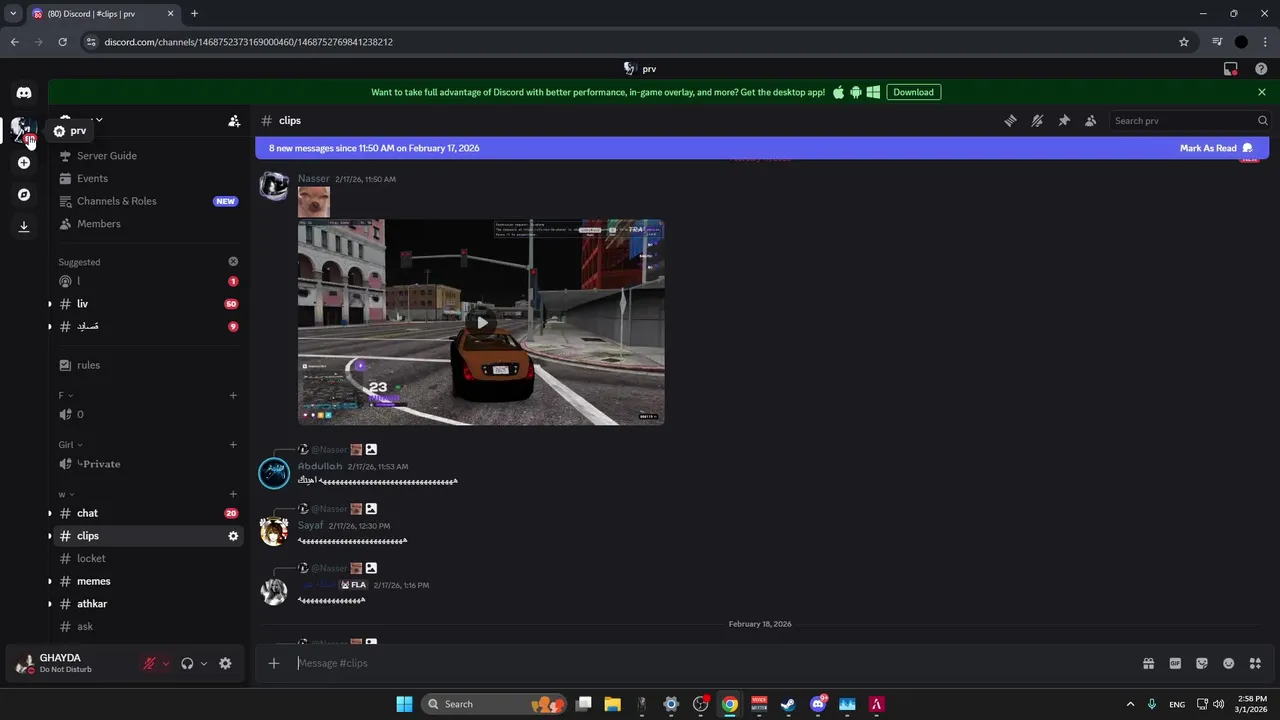Select the memes channel

(148, 581)
